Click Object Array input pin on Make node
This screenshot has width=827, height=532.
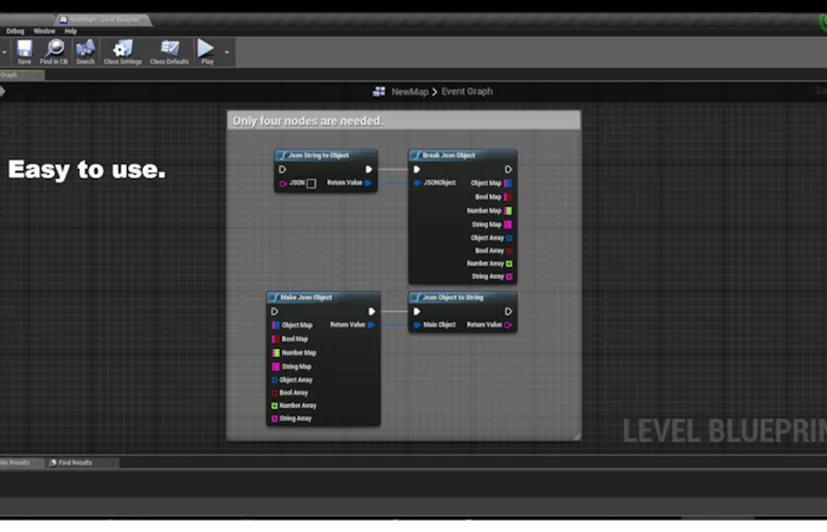tap(274, 380)
